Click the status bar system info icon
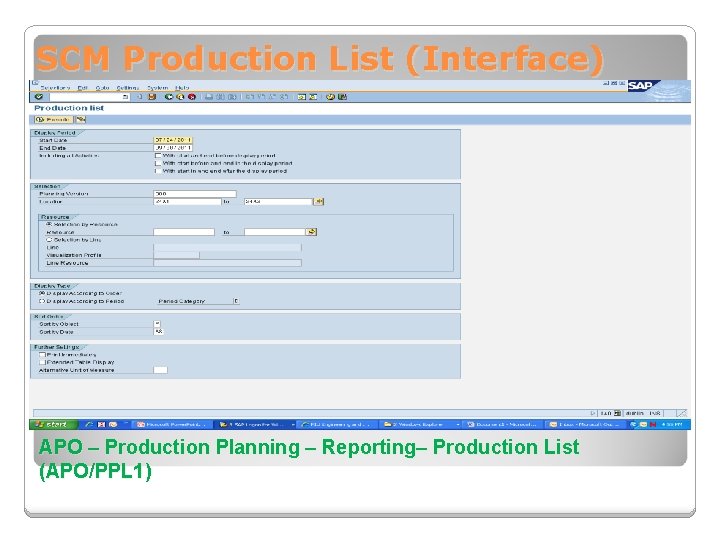 coord(617,413)
